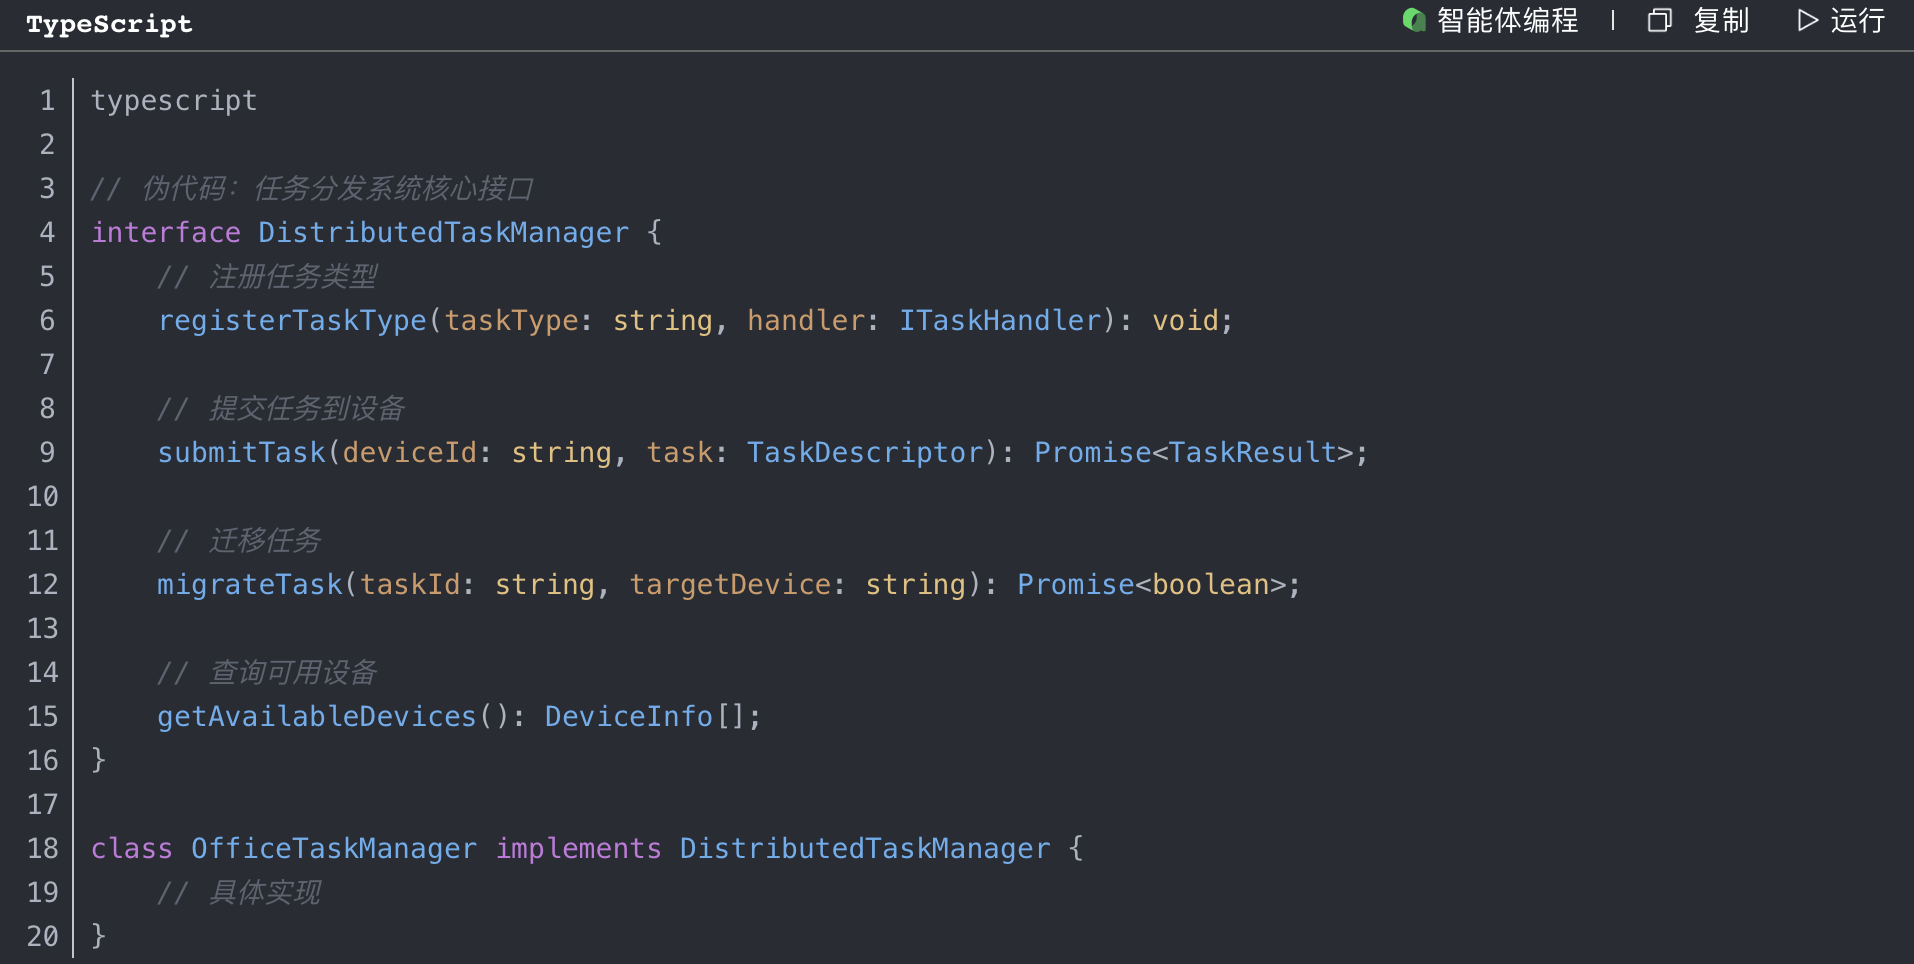This screenshot has height=964, width=1914.
Task: Click the getAvailableDevices method name
Action: coord(316,716)
